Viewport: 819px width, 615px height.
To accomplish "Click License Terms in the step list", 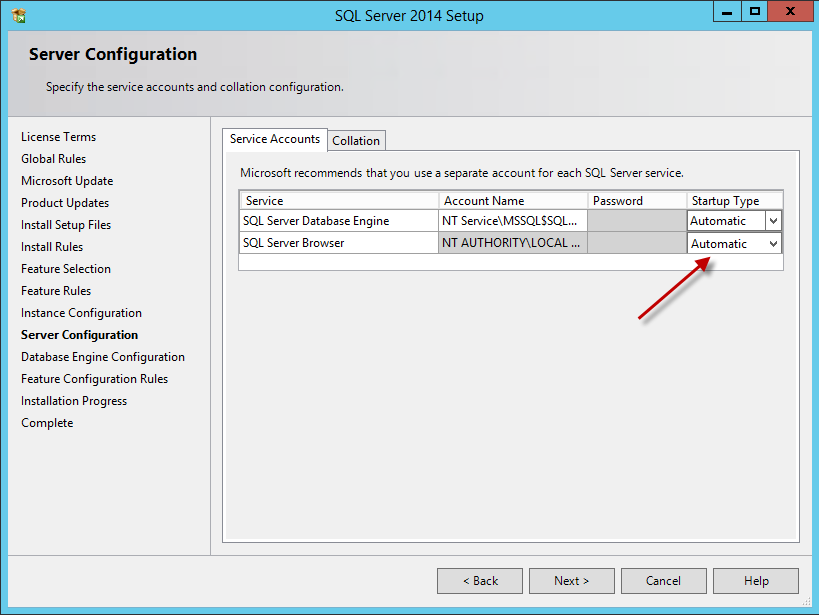I will pyautogui.click(x=58, y=137).
